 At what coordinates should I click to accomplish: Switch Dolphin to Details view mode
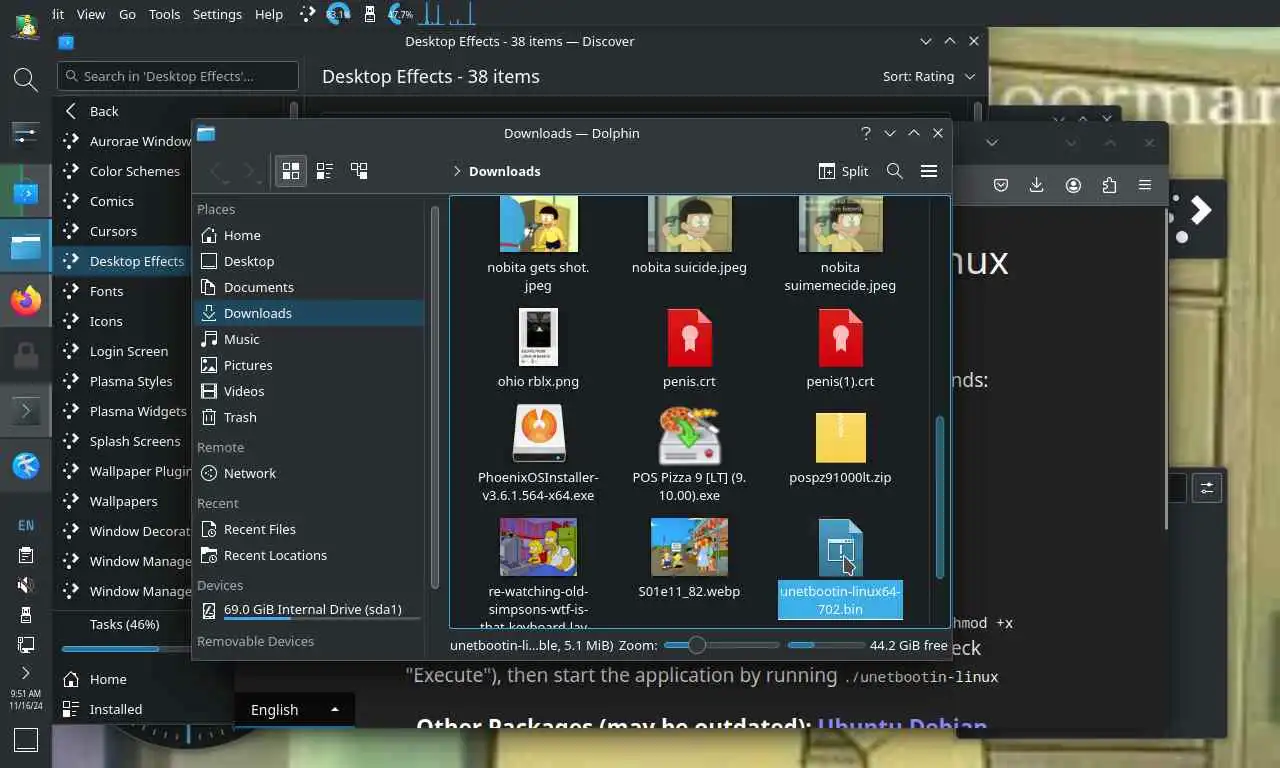pyautogui.click(x=359, y=171)
